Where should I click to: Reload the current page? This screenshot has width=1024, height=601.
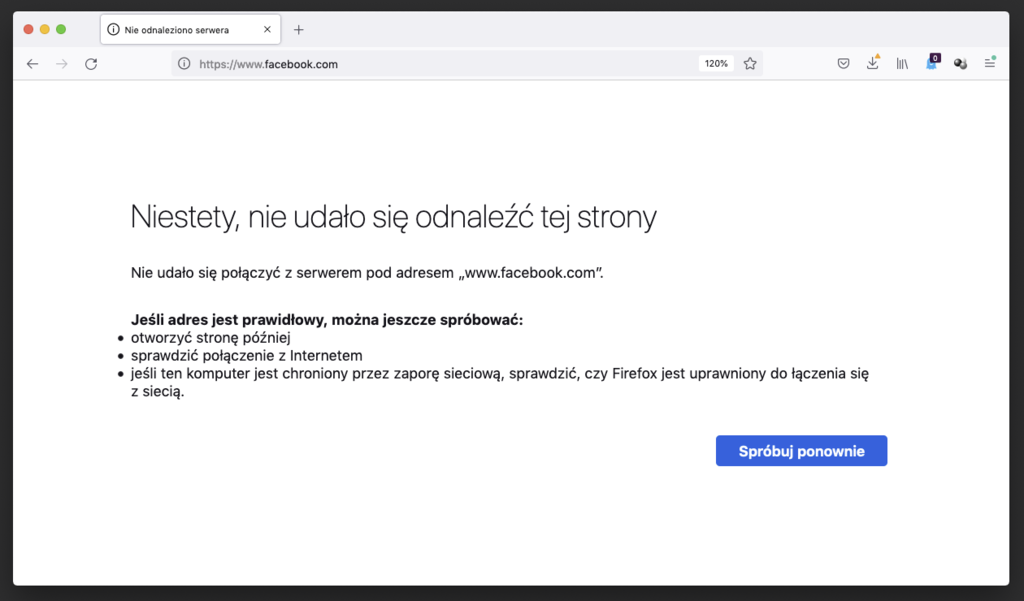pos(91,64)
